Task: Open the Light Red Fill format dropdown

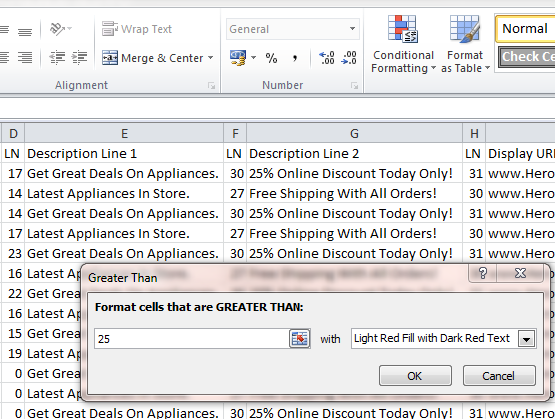Action: point(526,339)
